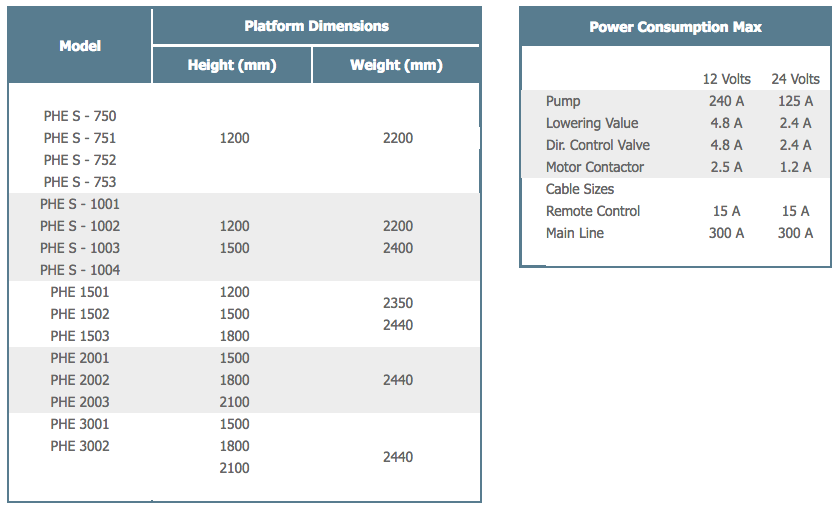The height and width of the screenshot is (510, 839).
Task: Click the PHE S - 750 model
Action: coord(80,116)
